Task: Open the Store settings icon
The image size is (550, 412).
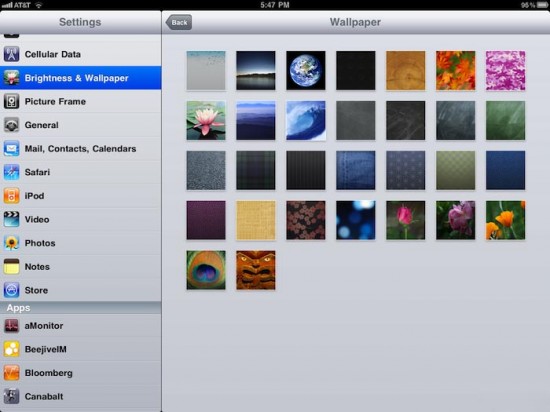Action: pos(11,290)
